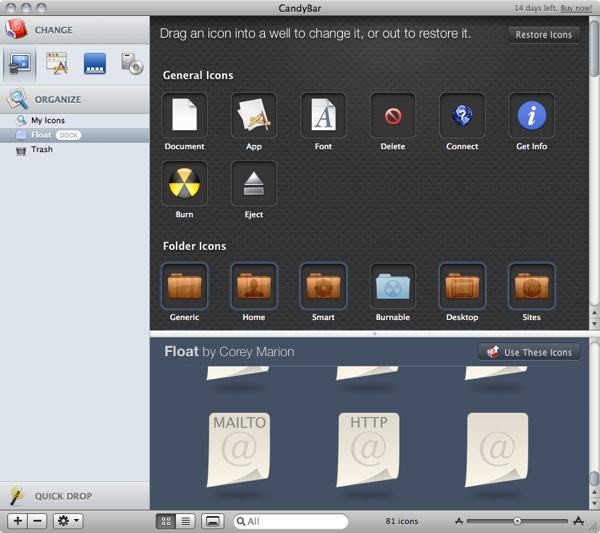The width and height of the screenshot is (600, 533).
Task: Select the Desktop folder icon
Action: click(x=462, y=286)
